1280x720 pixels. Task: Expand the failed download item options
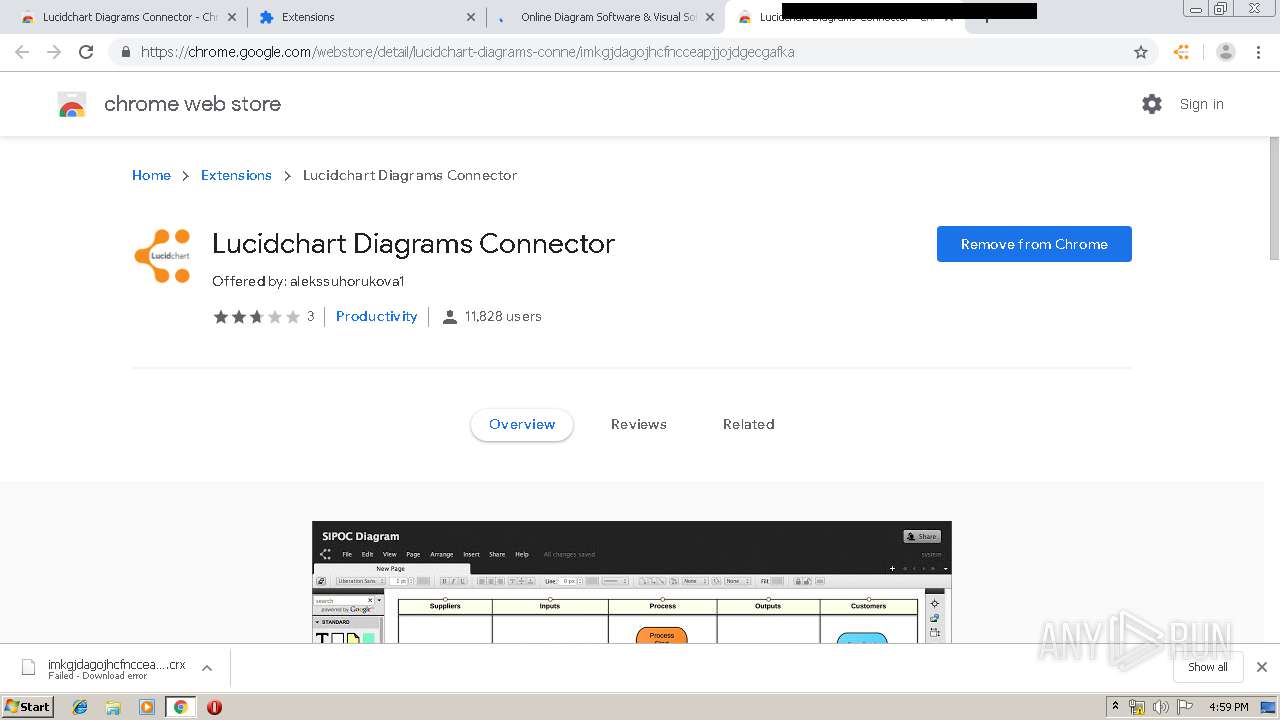[x=207, y=668]
